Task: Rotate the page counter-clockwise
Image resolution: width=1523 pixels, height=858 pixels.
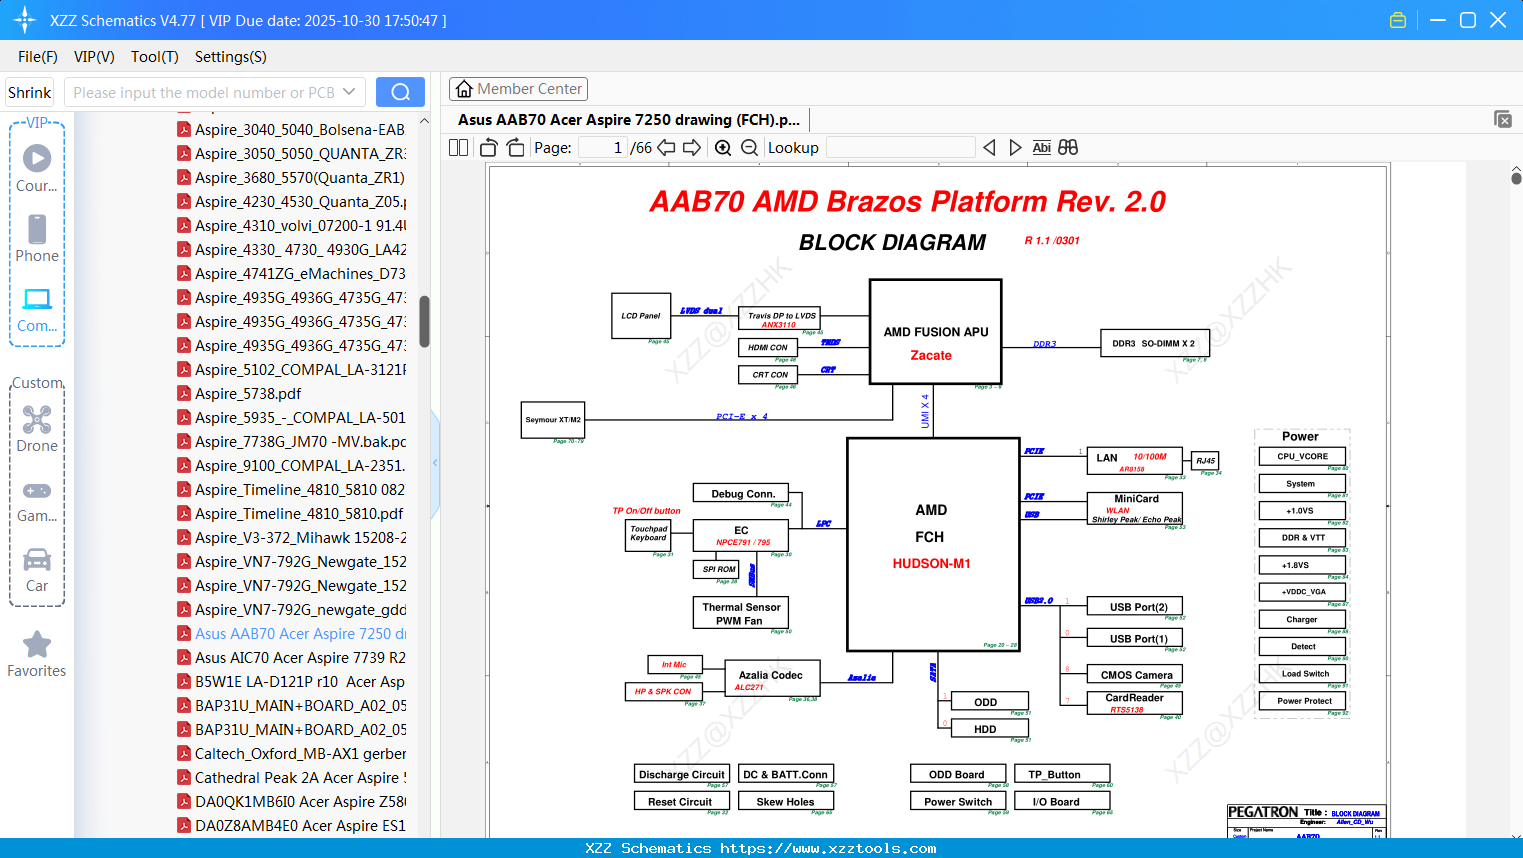Action: (489, 147)
